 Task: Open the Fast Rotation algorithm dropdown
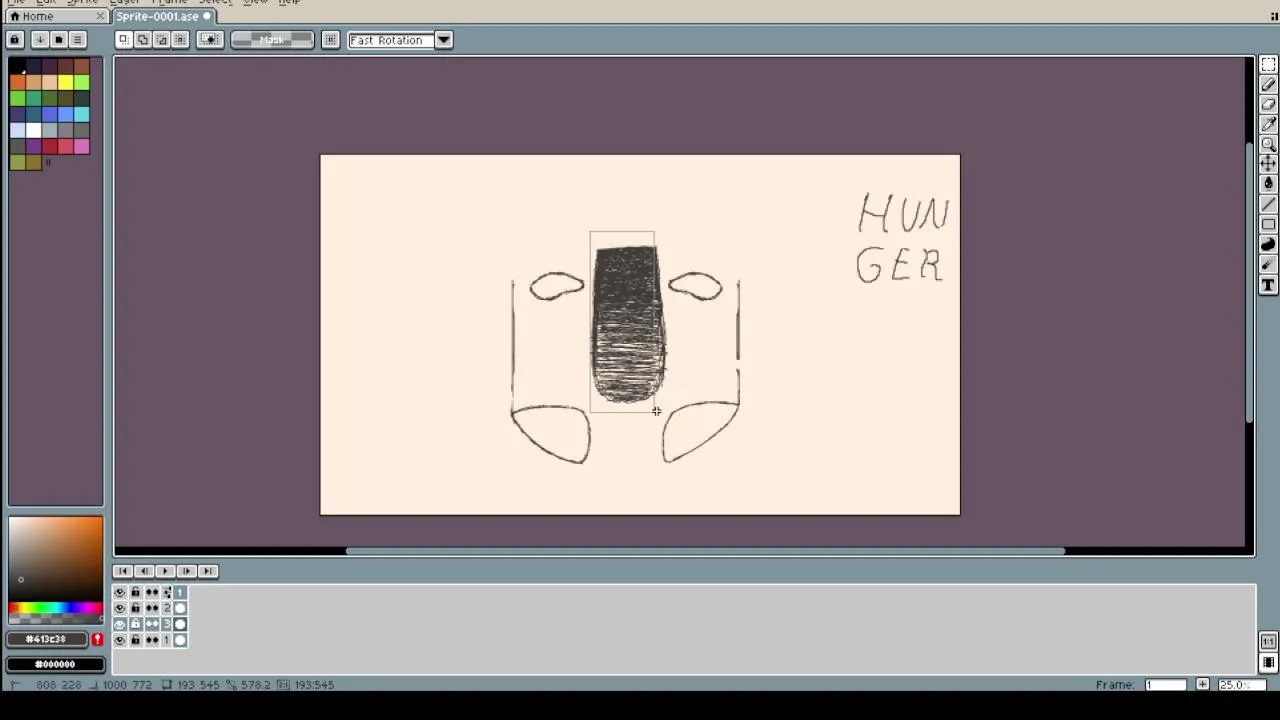[x=444, y=40]
